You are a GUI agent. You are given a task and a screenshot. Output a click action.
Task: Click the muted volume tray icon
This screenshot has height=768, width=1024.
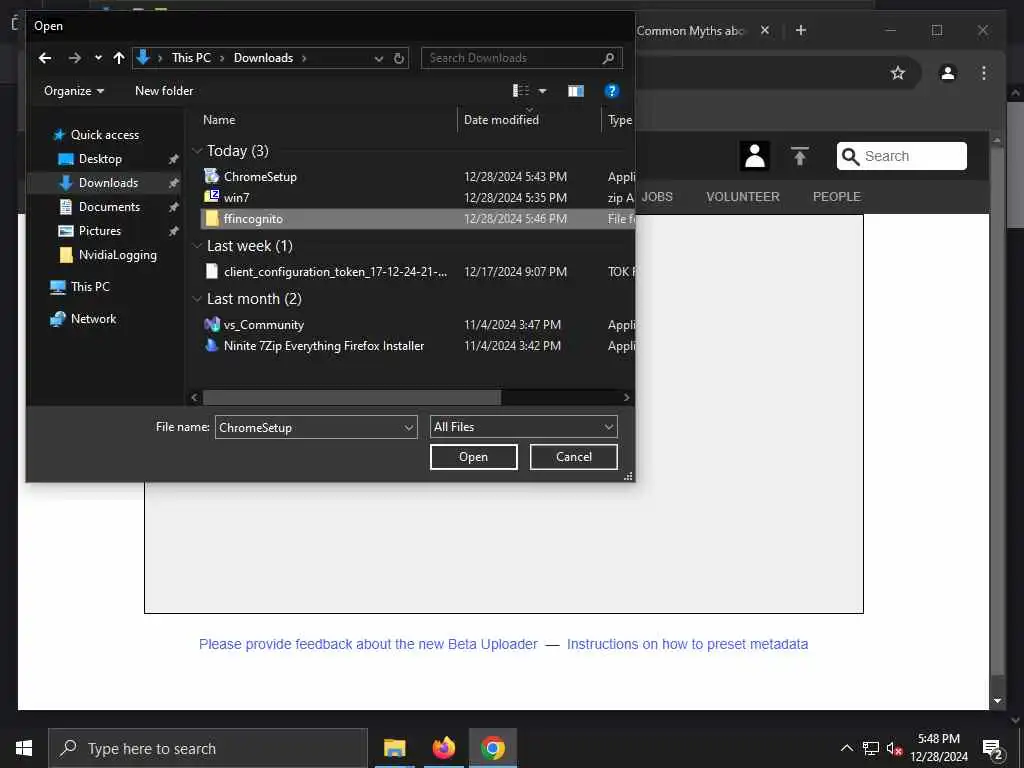point(894,748)
